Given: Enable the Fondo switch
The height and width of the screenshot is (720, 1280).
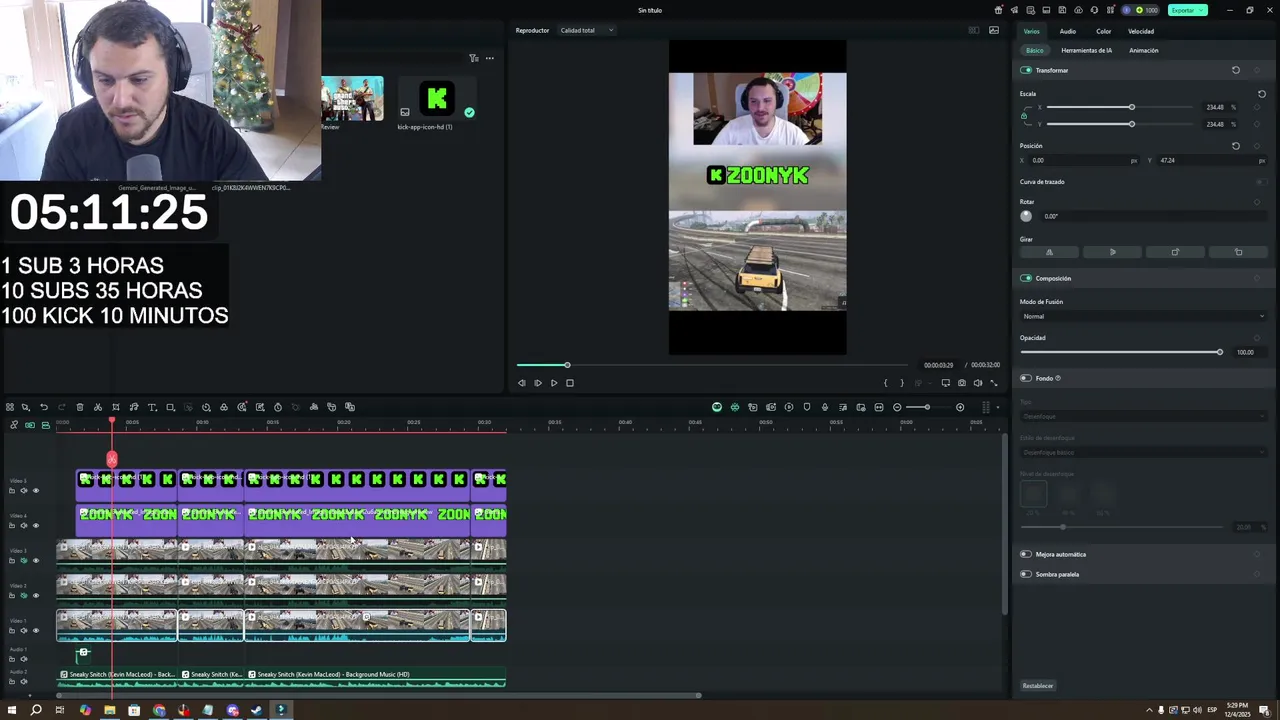Looking at the screenshot, I should pos(1026,378).
